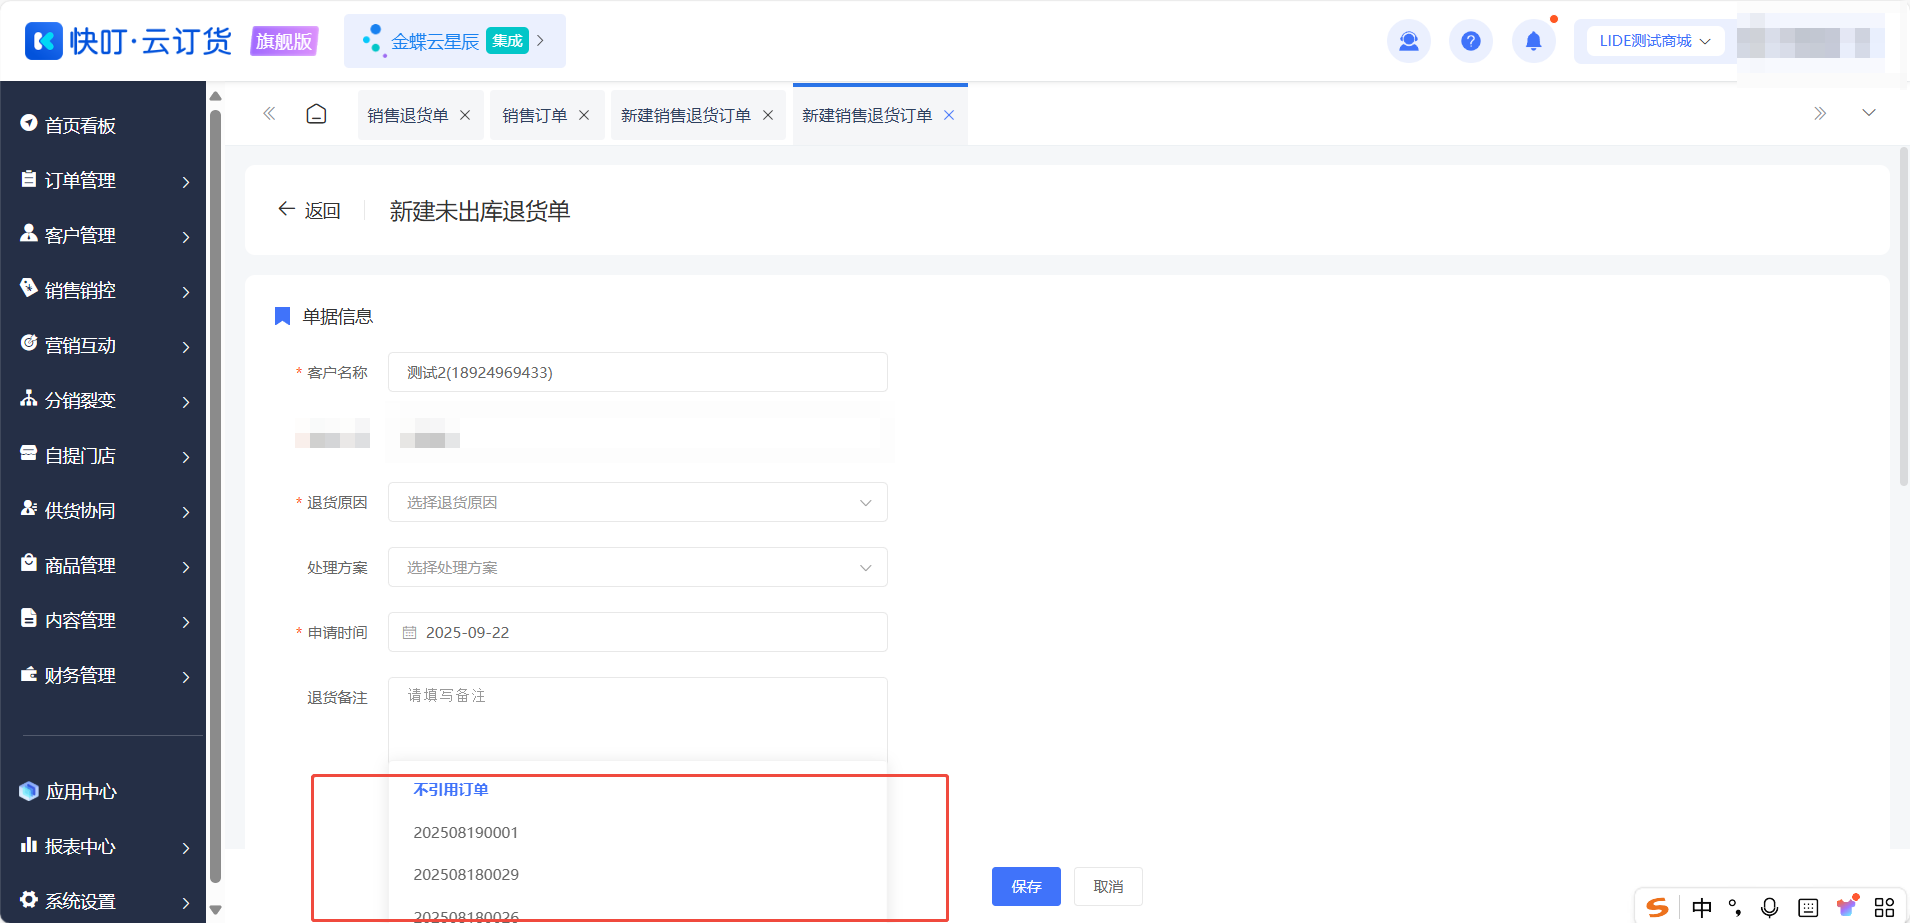Click the 取消 button
This screenshot has width=1910, height=923.
coord(1108,886)
